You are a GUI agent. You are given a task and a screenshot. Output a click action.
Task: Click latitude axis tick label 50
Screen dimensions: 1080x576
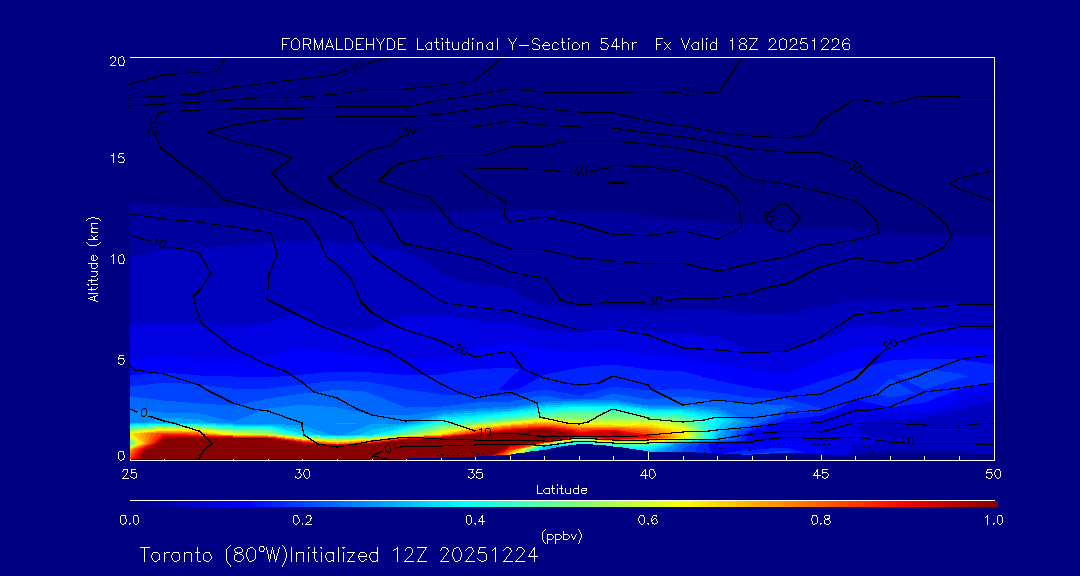point(994,474)
